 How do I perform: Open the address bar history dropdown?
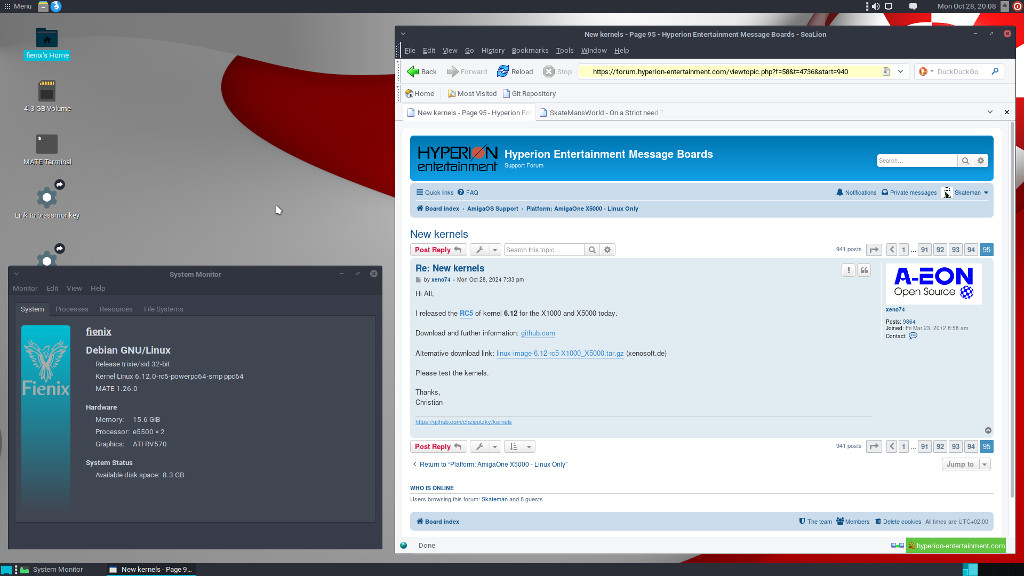point(901,71)
